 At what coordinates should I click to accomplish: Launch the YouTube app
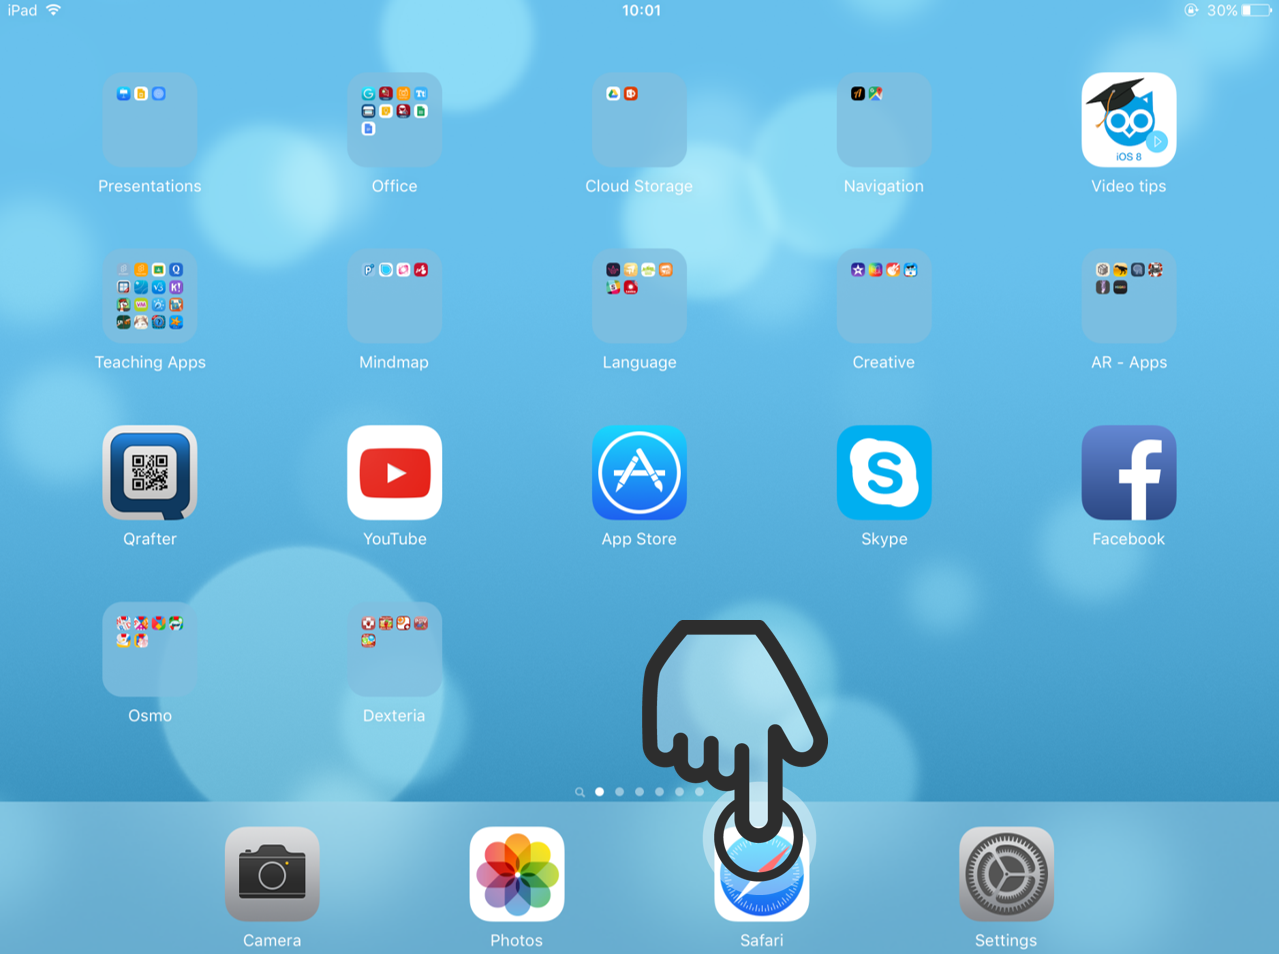pyautogui.click(x=394, y=473)
